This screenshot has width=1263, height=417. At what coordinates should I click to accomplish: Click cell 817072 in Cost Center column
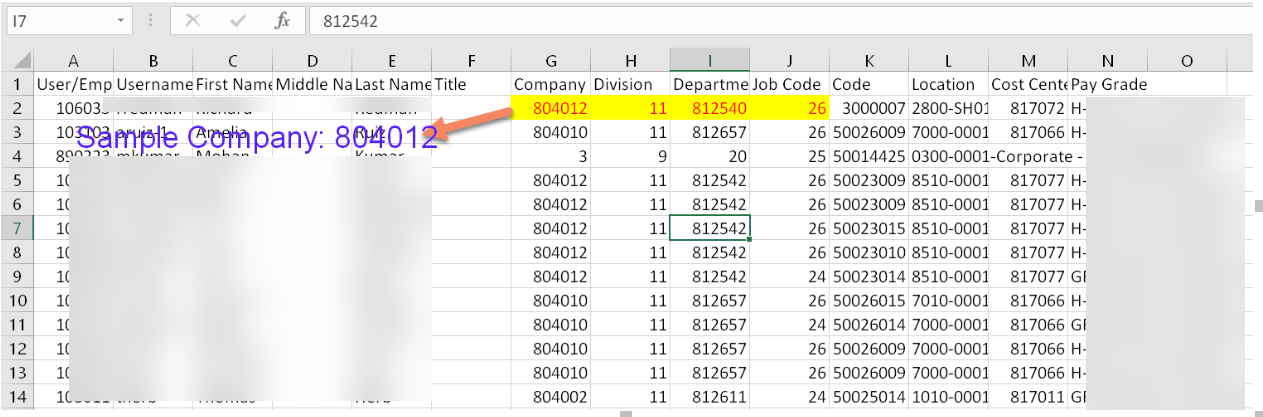click(x=1028, y=108)
